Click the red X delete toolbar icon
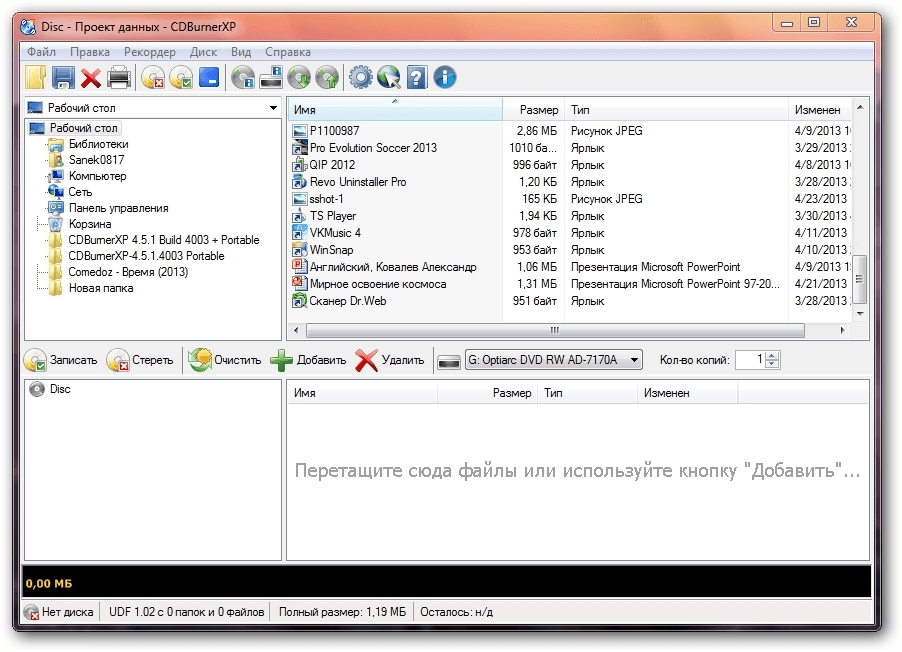902x652 pixels. (x=91, y=77)
